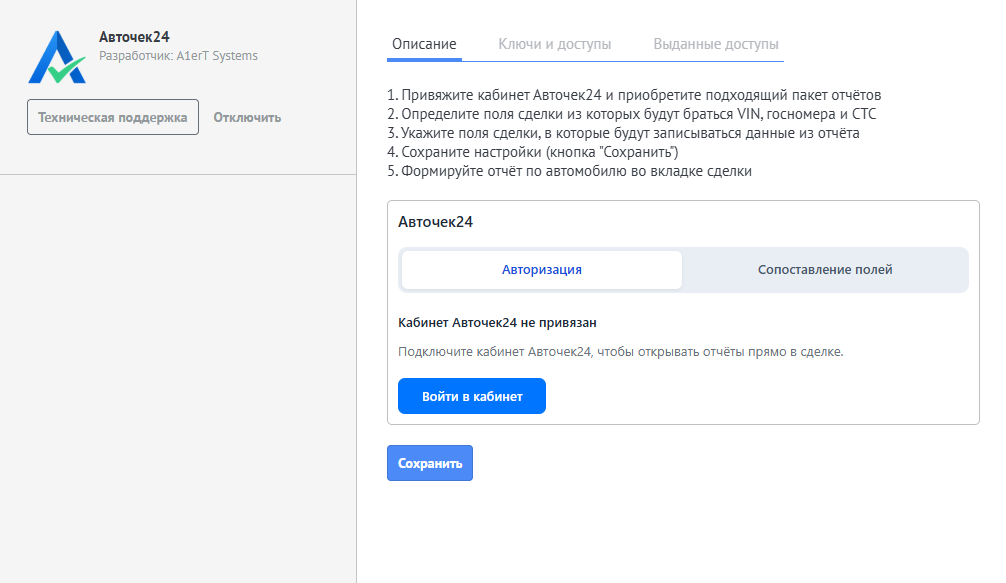Open Техническая поддержка button

[113, 117]
